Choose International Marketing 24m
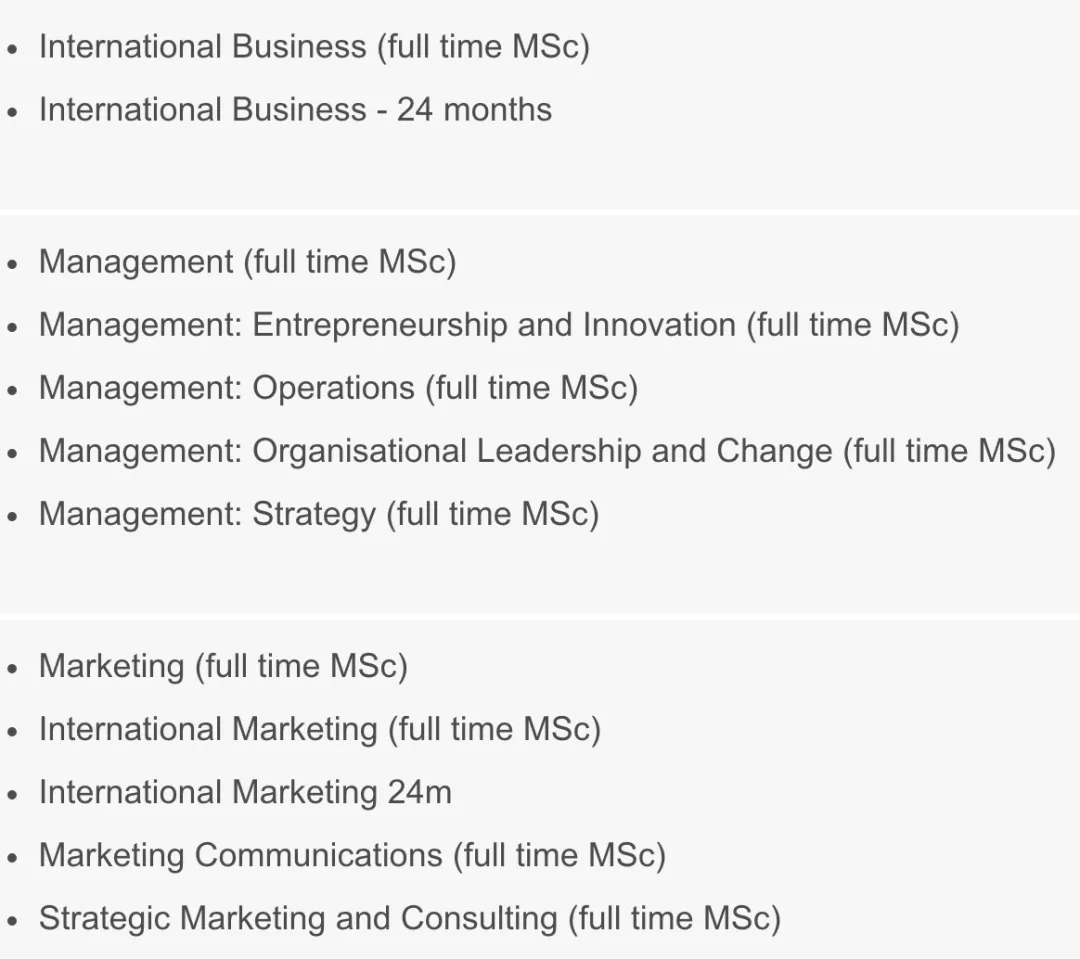 [245, 792]
